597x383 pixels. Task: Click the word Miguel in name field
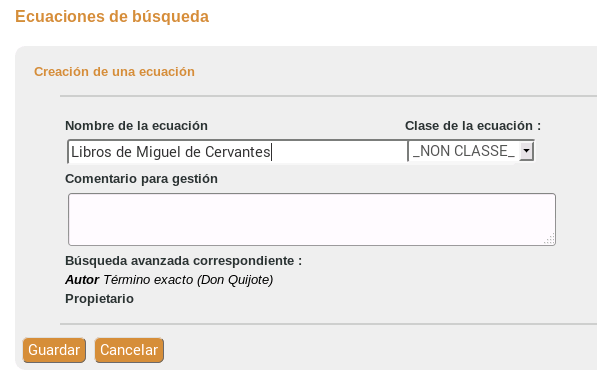158,152
